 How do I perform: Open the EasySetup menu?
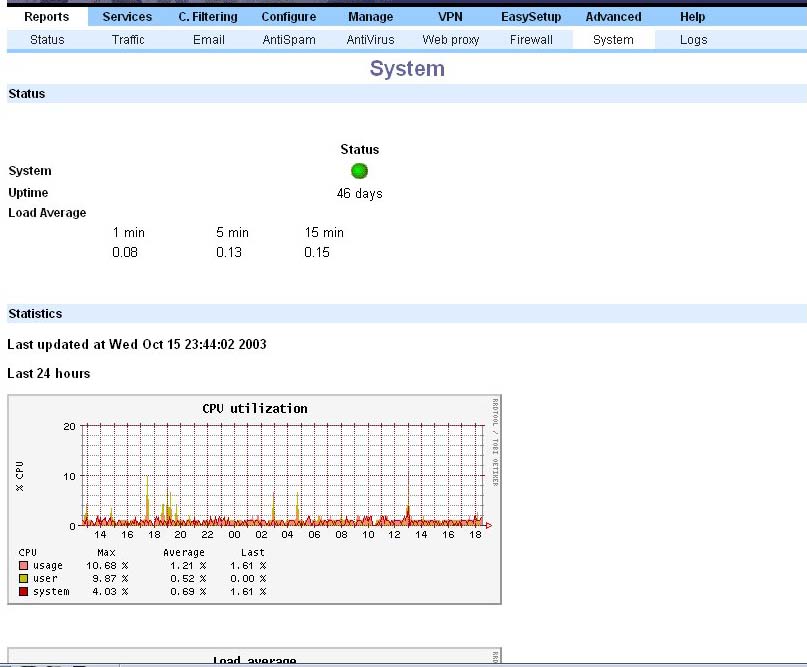click(x=531, y=16)
